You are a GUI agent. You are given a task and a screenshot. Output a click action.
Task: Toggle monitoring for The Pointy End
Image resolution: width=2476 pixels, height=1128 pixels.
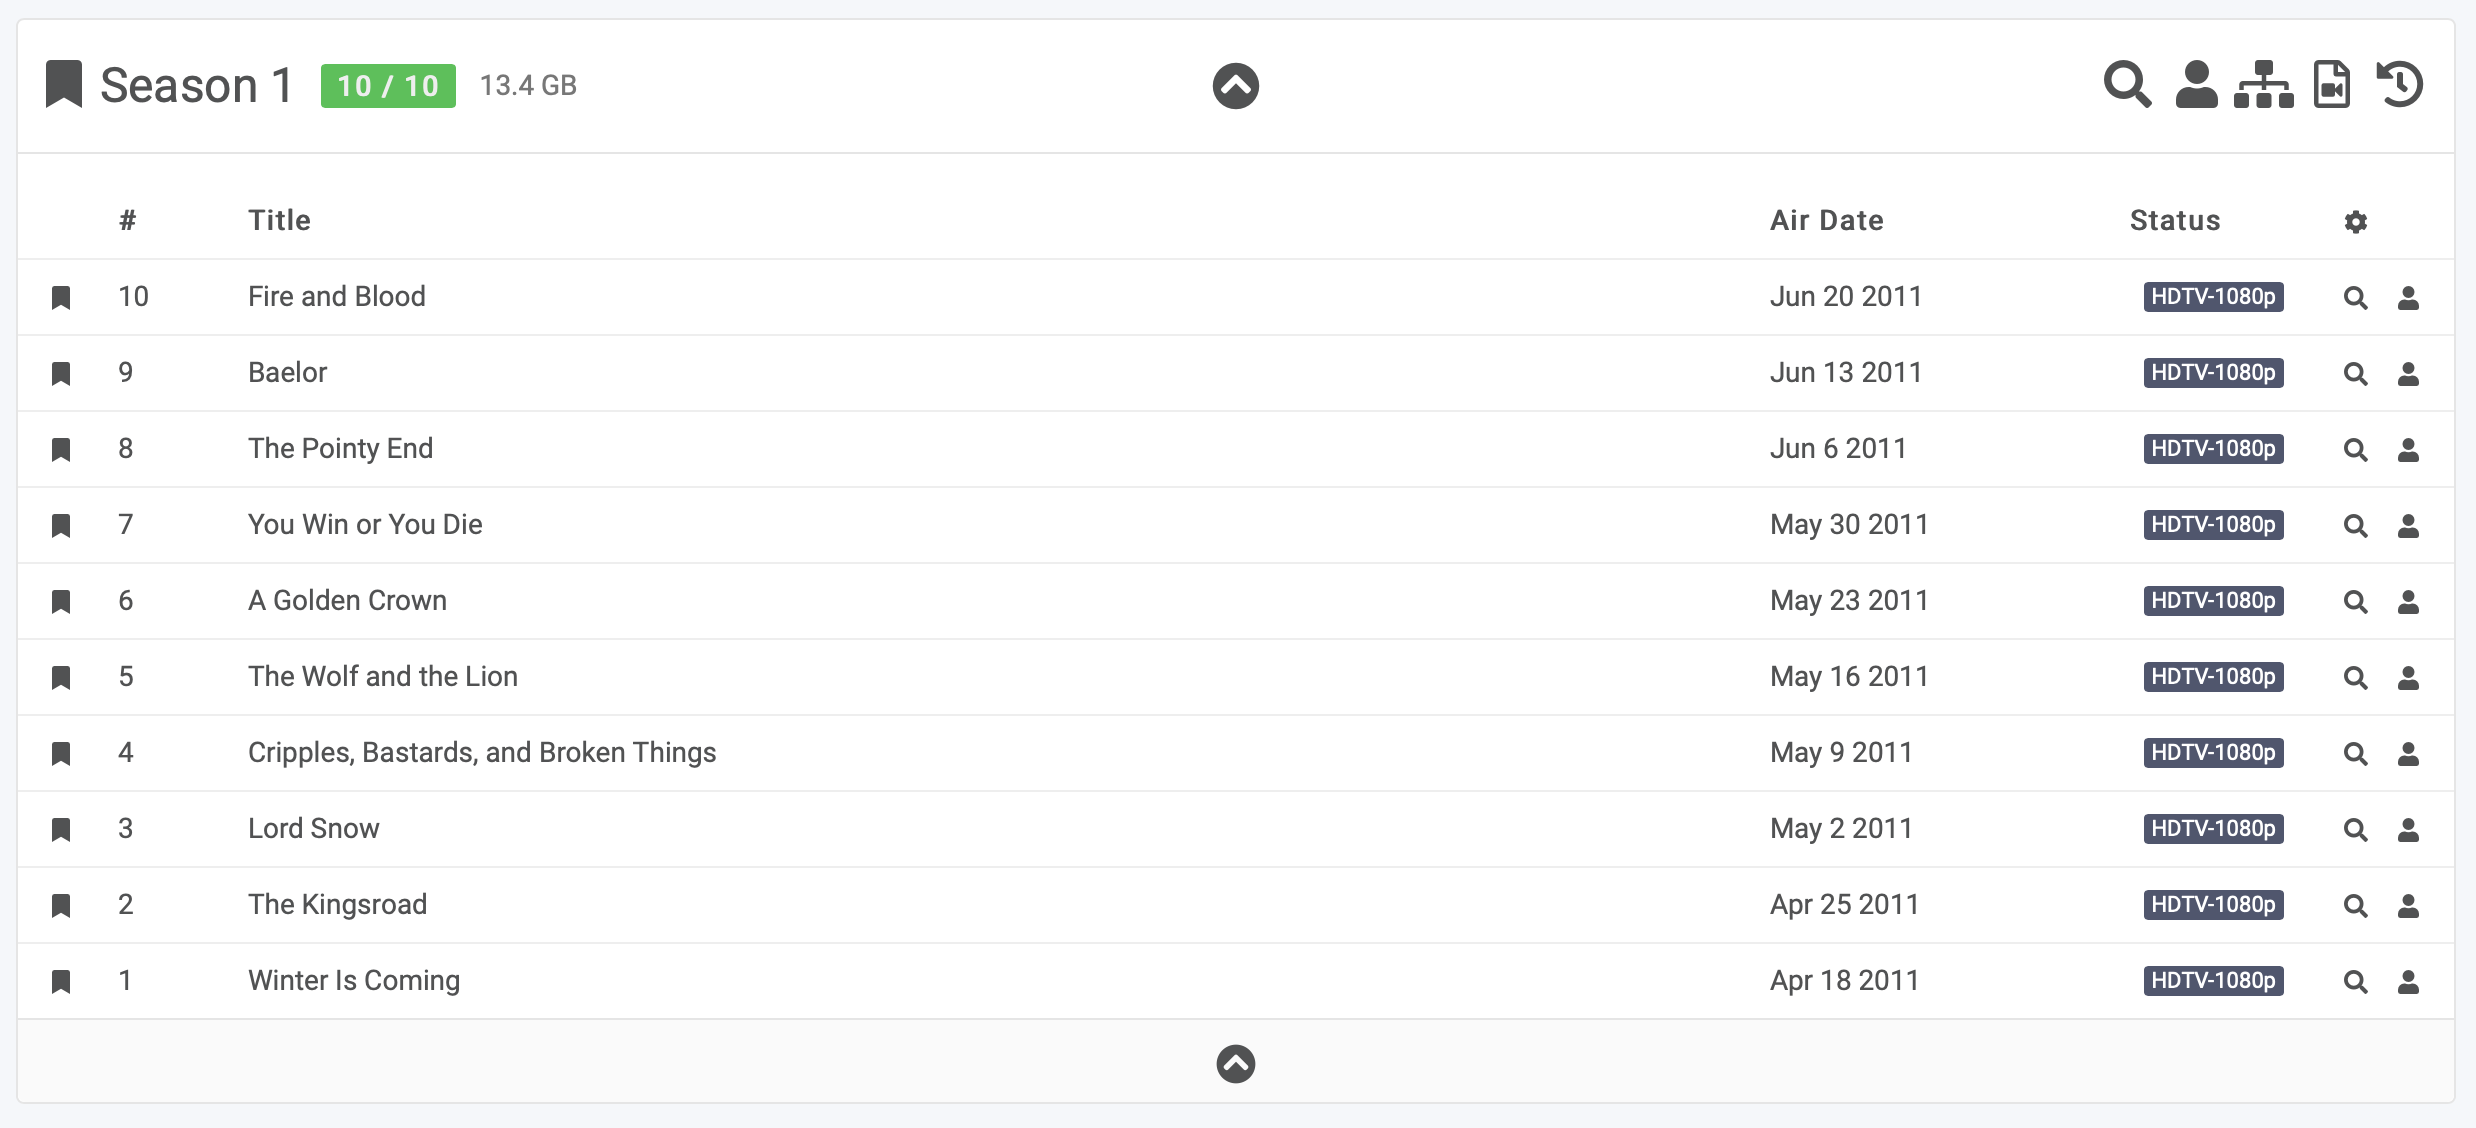pyautogui.click(x=61, y=450)
